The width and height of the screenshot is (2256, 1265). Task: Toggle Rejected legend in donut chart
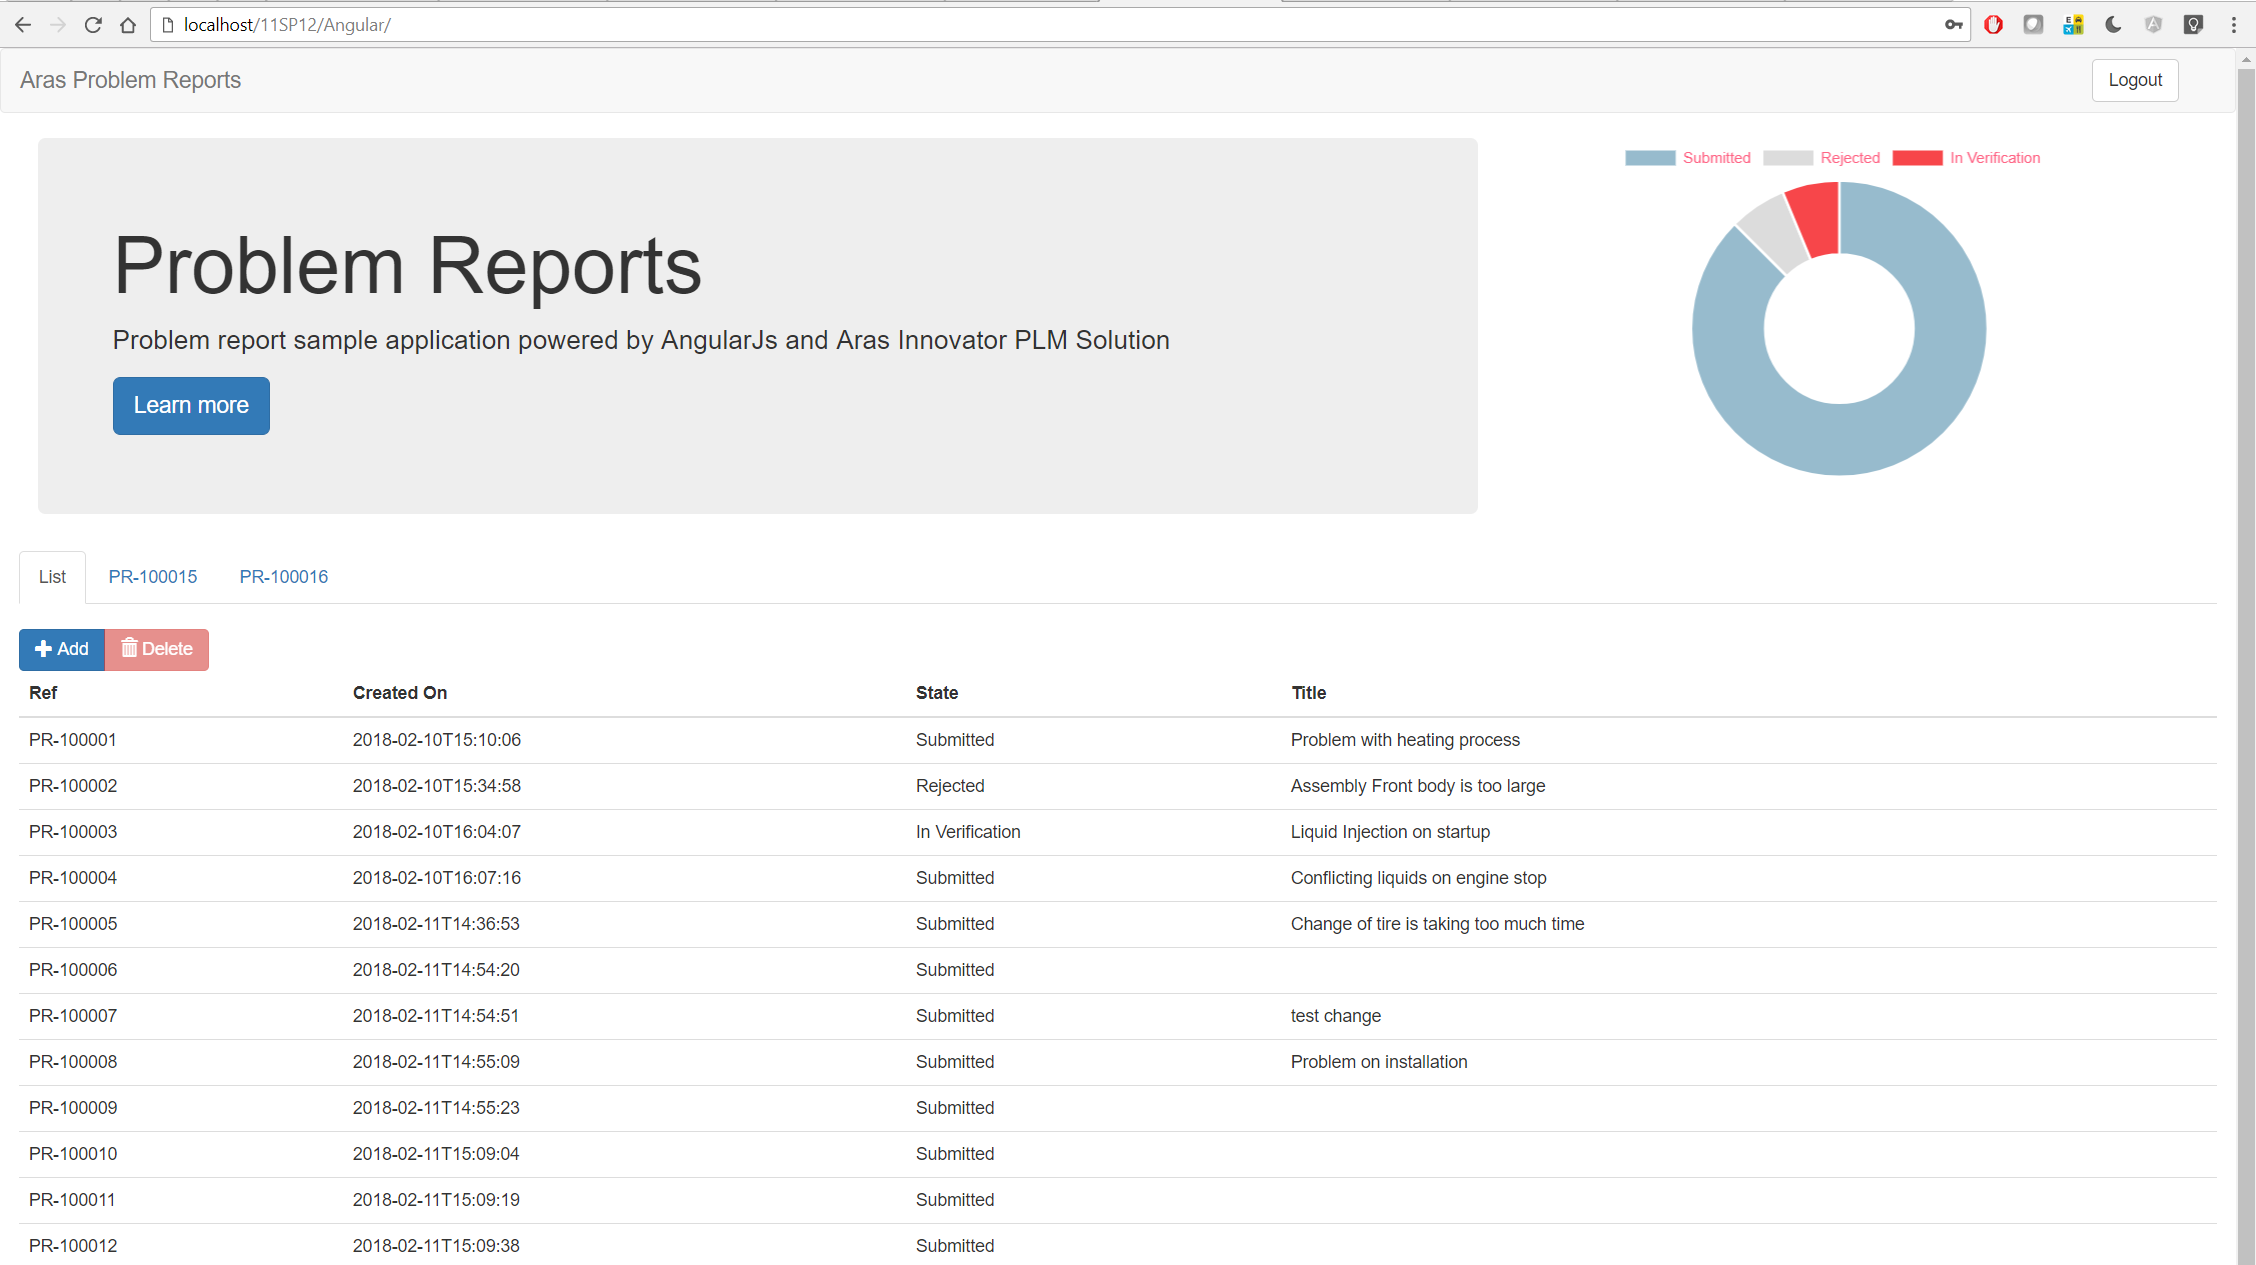(x=1822, y=158)
